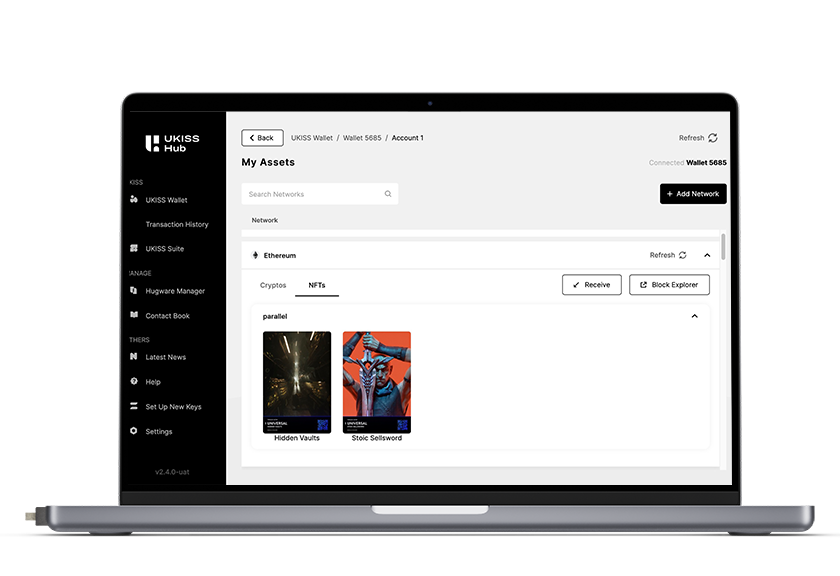Open UKISS Suite menu item
Screen dimensions: 840x576
tap(164, 249)
